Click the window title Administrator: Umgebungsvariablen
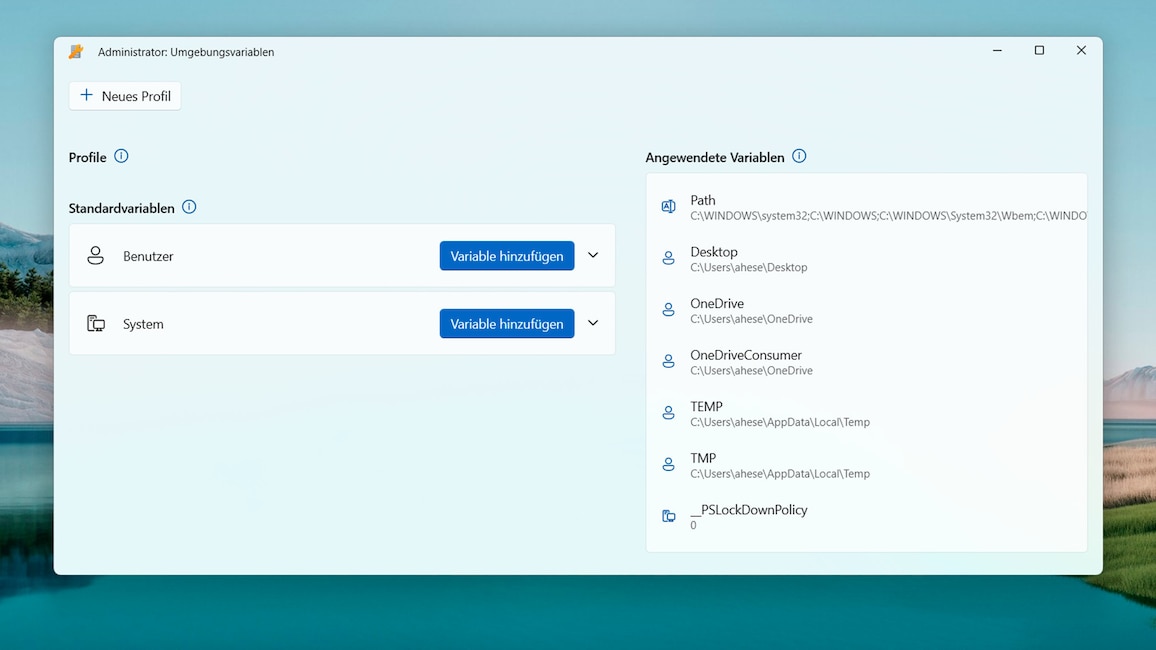This screenshot has width=1156, height=650. [186, 52]
